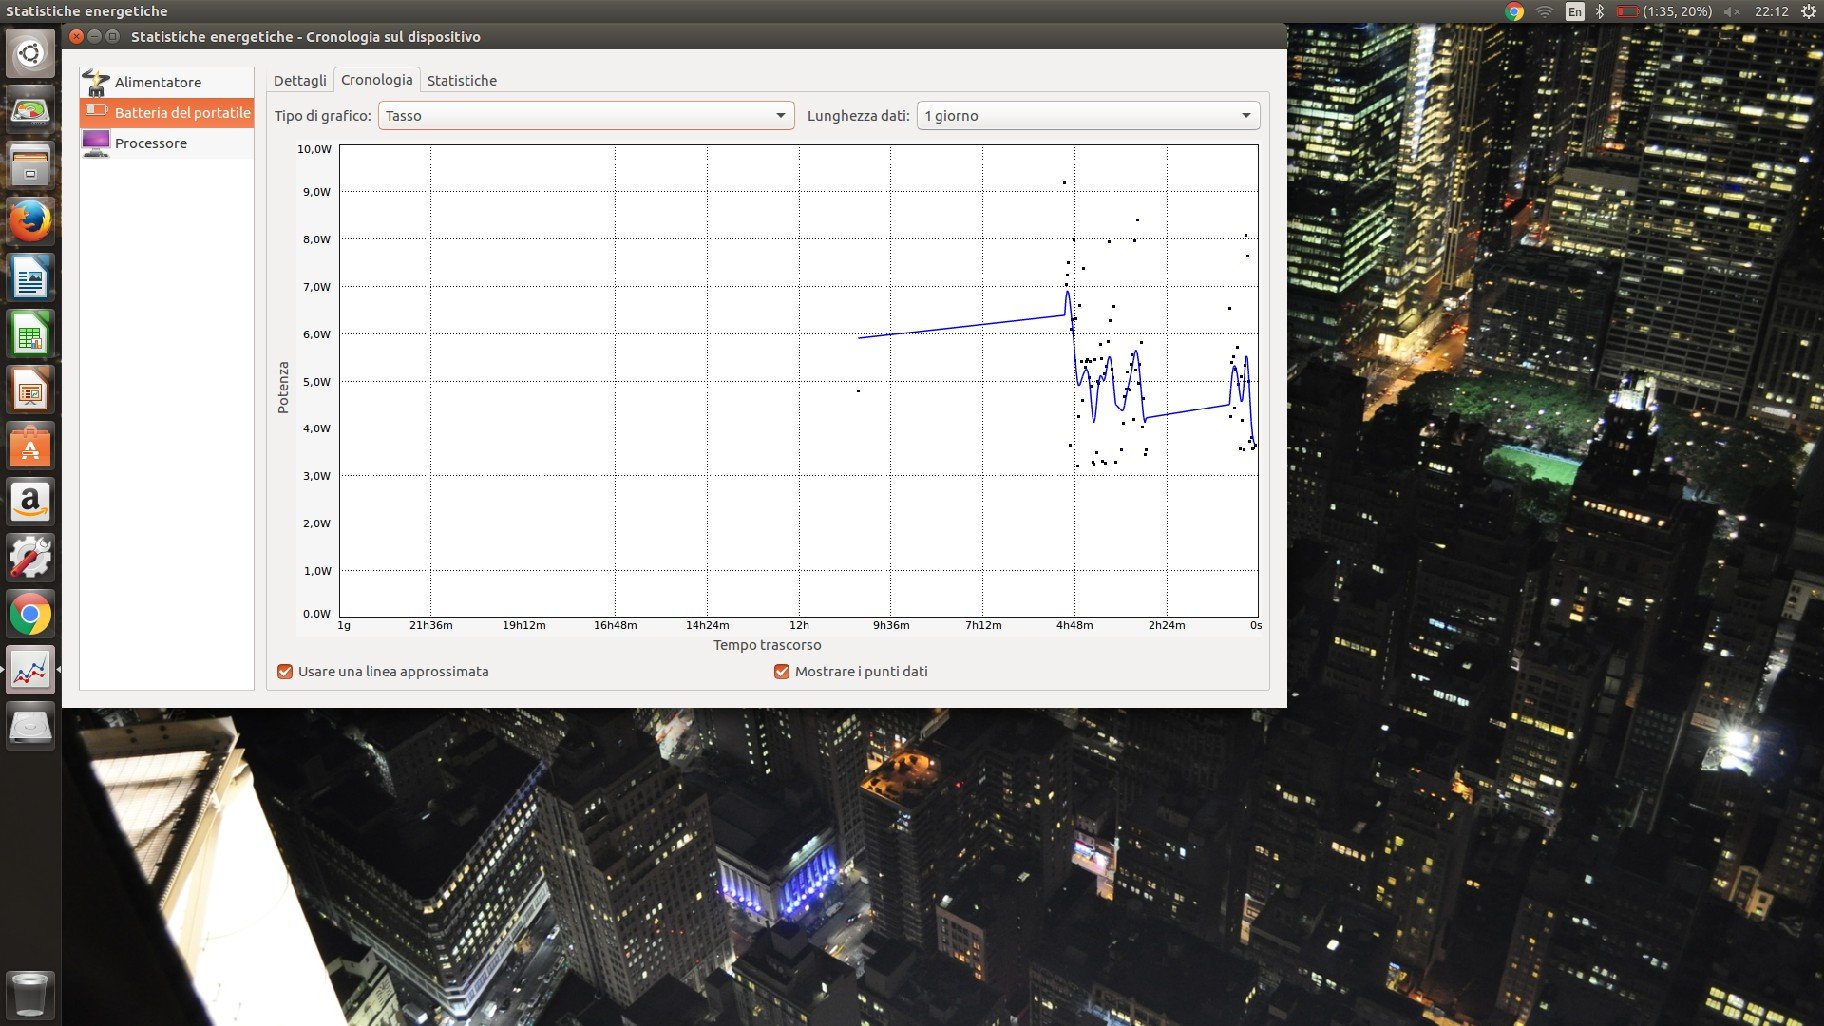Open 'Lunghezza dati' dropdown
Viewport: 1824px width, 1026px height.
[1088, 116]
